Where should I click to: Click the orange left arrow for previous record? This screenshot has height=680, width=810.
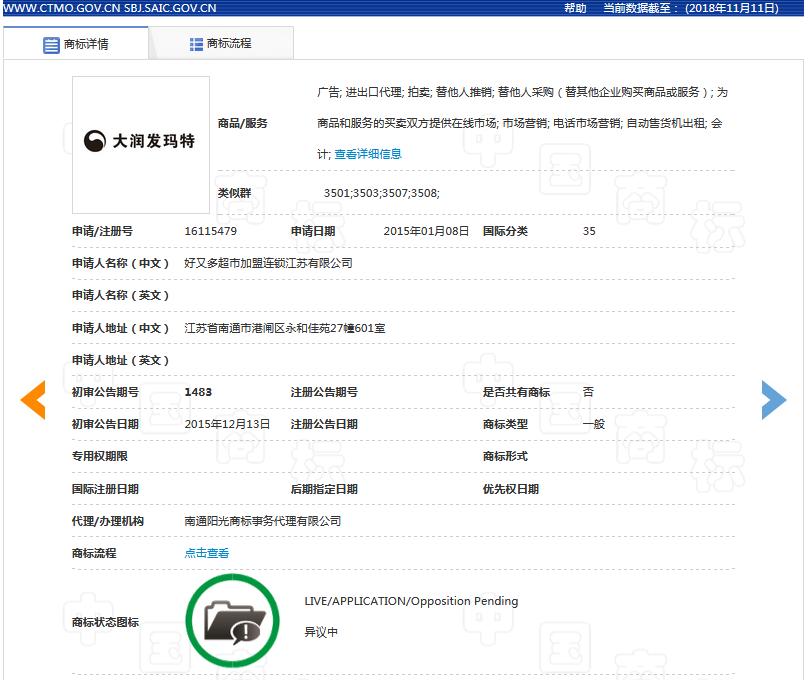[33, 399]
